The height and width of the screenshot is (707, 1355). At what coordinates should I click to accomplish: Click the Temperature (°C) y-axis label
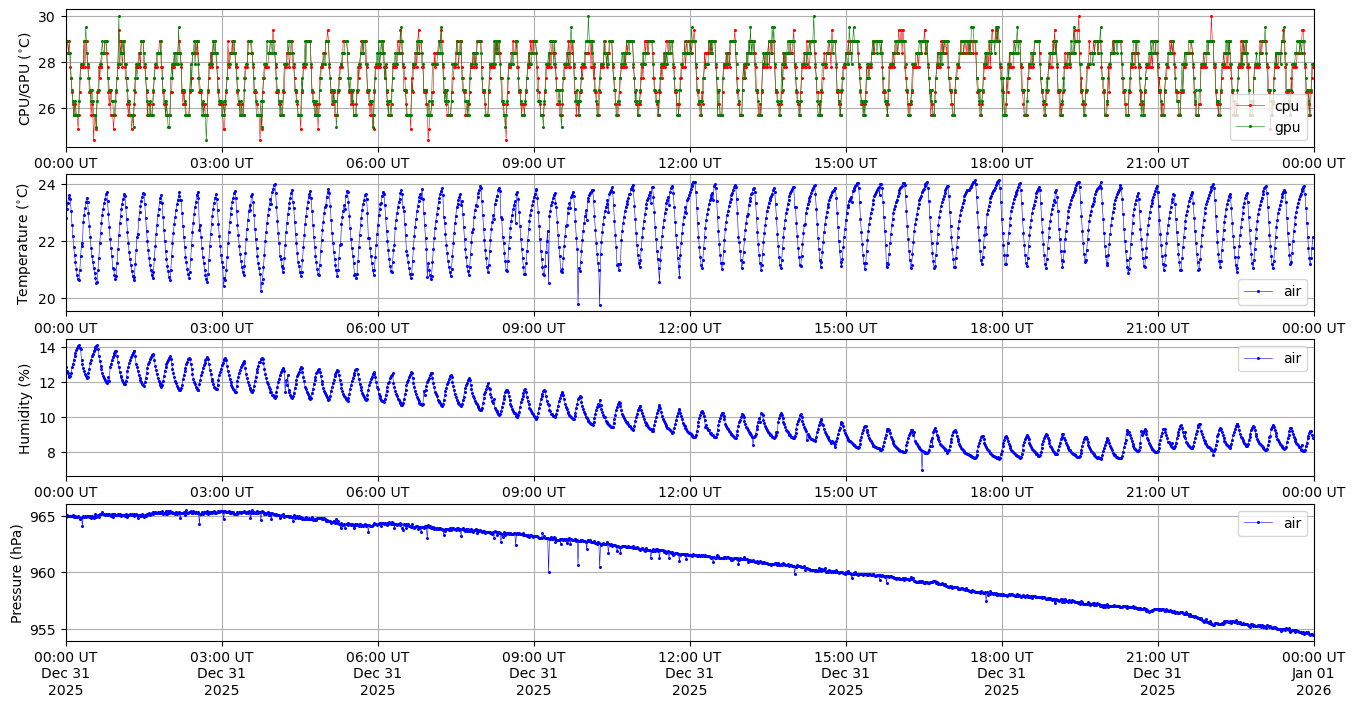coord(25,243)
